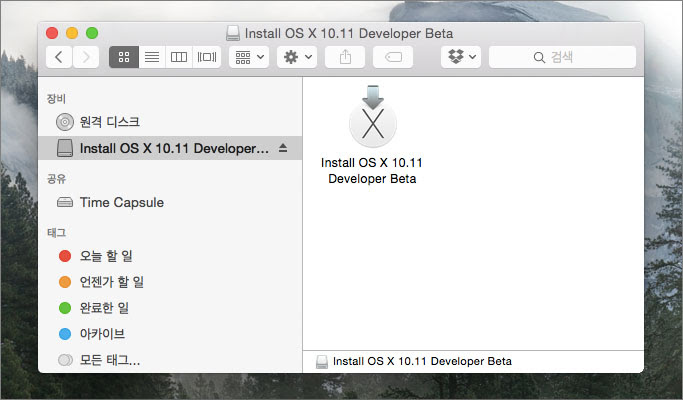Screen dimensions: 683x400
Task: Go forward with the right chevron button
Action: coord(86,57)
